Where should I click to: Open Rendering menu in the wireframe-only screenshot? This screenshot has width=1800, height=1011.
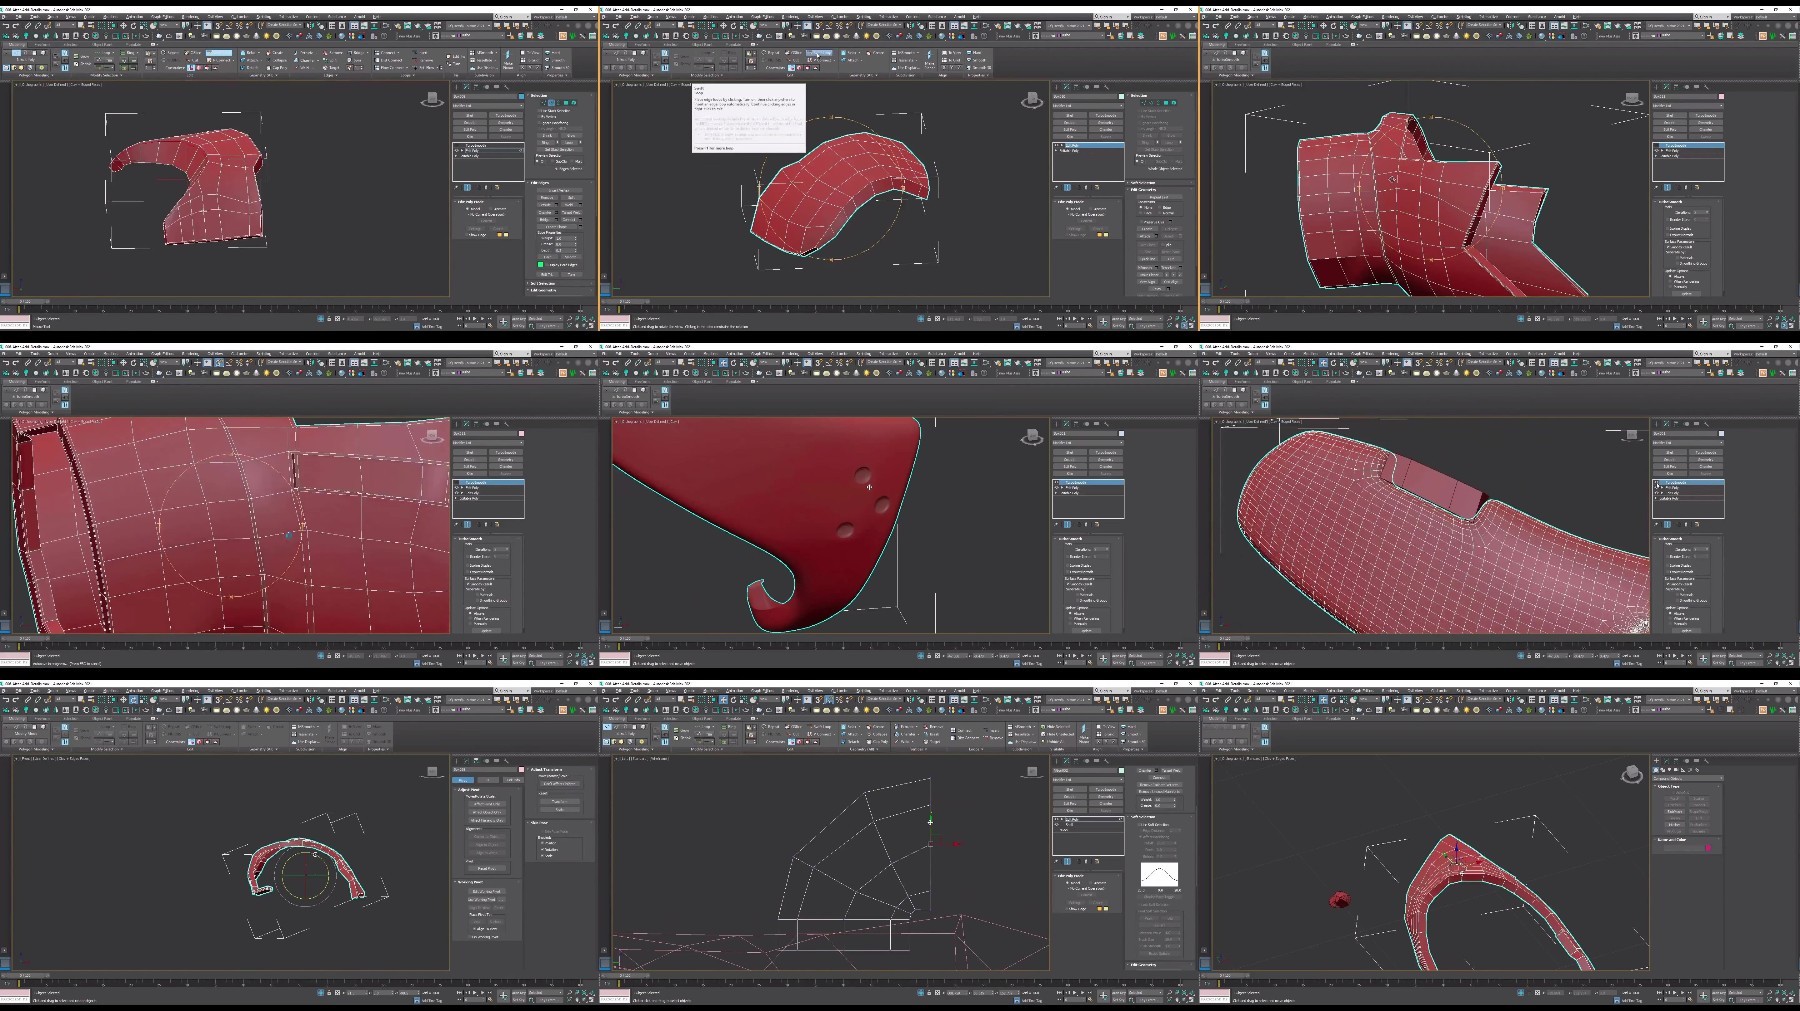point(790,691)
